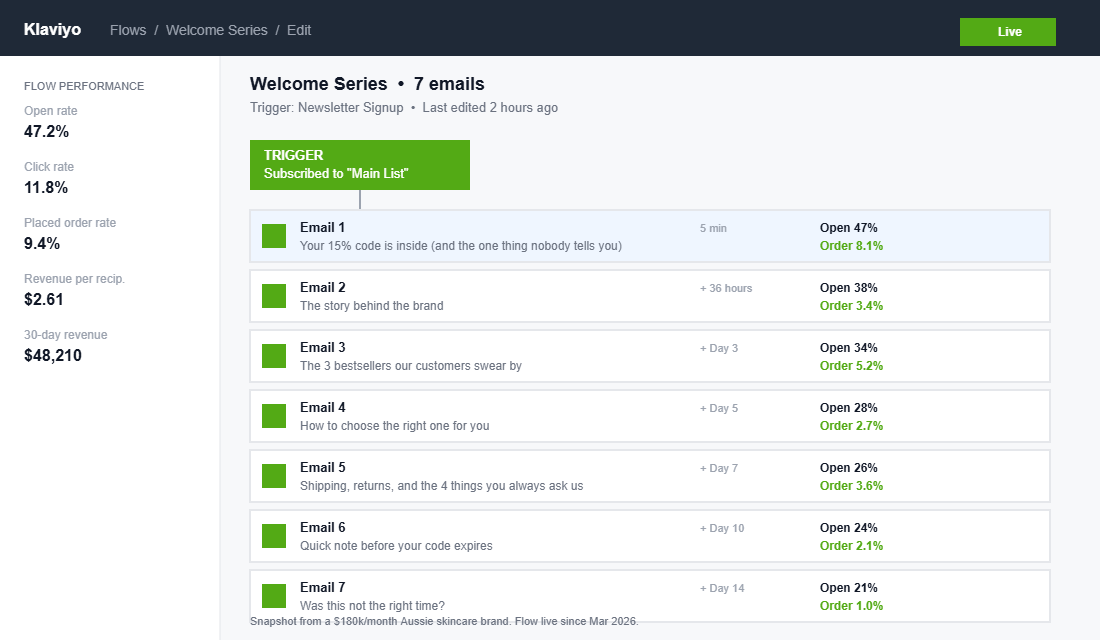1100x640 pixels.
Task: Click the "Welcome Series • 7 emails" heading
Action: coord(367,84)
